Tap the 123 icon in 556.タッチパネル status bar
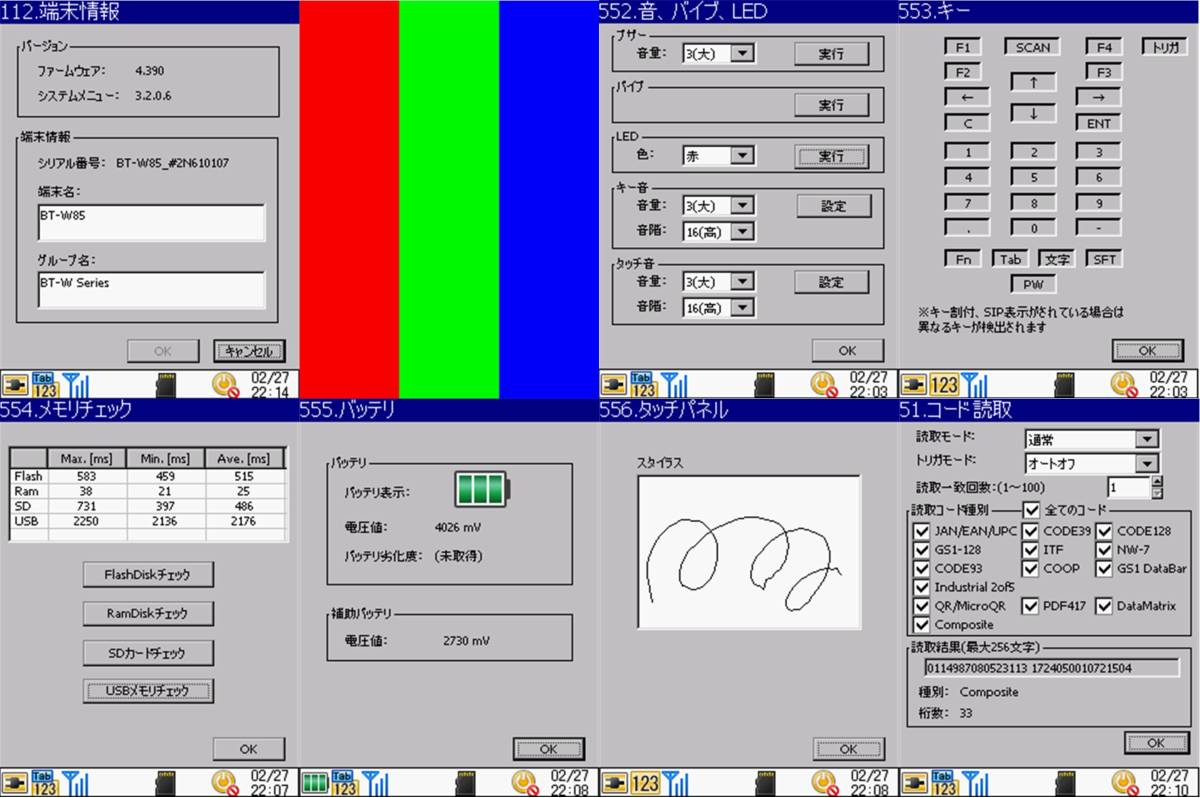This screenshot has width=1200, height=798. [644, 783]
